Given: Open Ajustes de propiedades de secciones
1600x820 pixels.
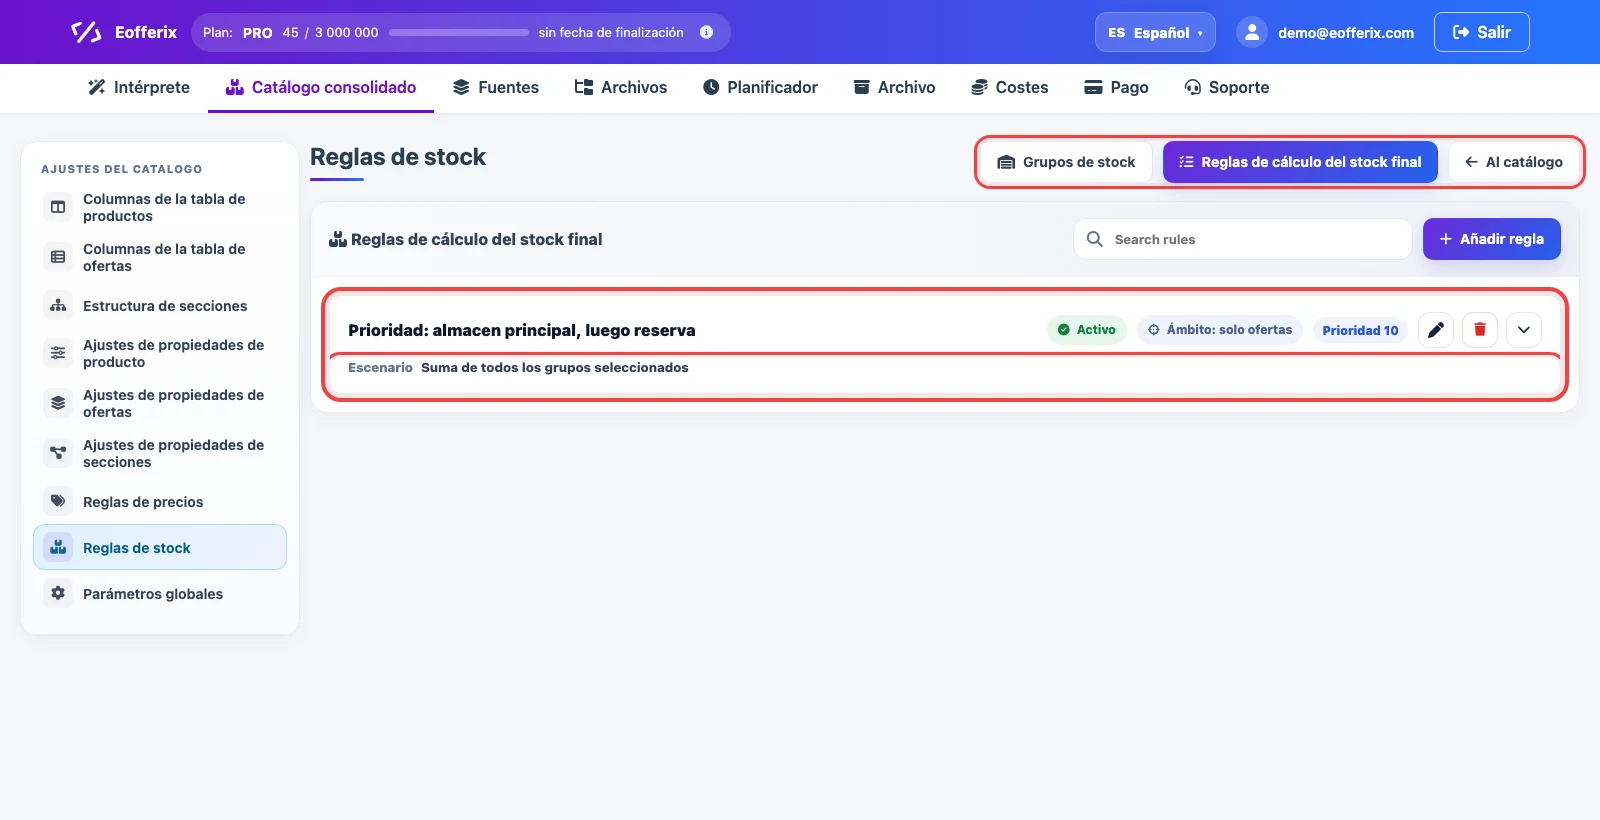Looking at the screenshot, I should click(x=160, y=454).
